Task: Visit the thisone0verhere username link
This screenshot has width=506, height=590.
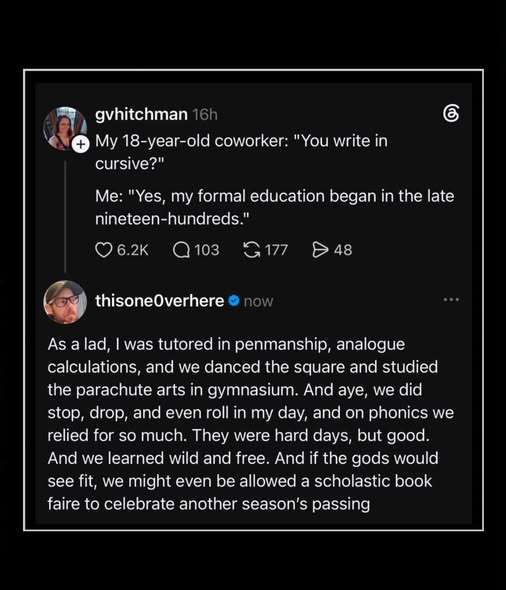Action: point(160,301)
